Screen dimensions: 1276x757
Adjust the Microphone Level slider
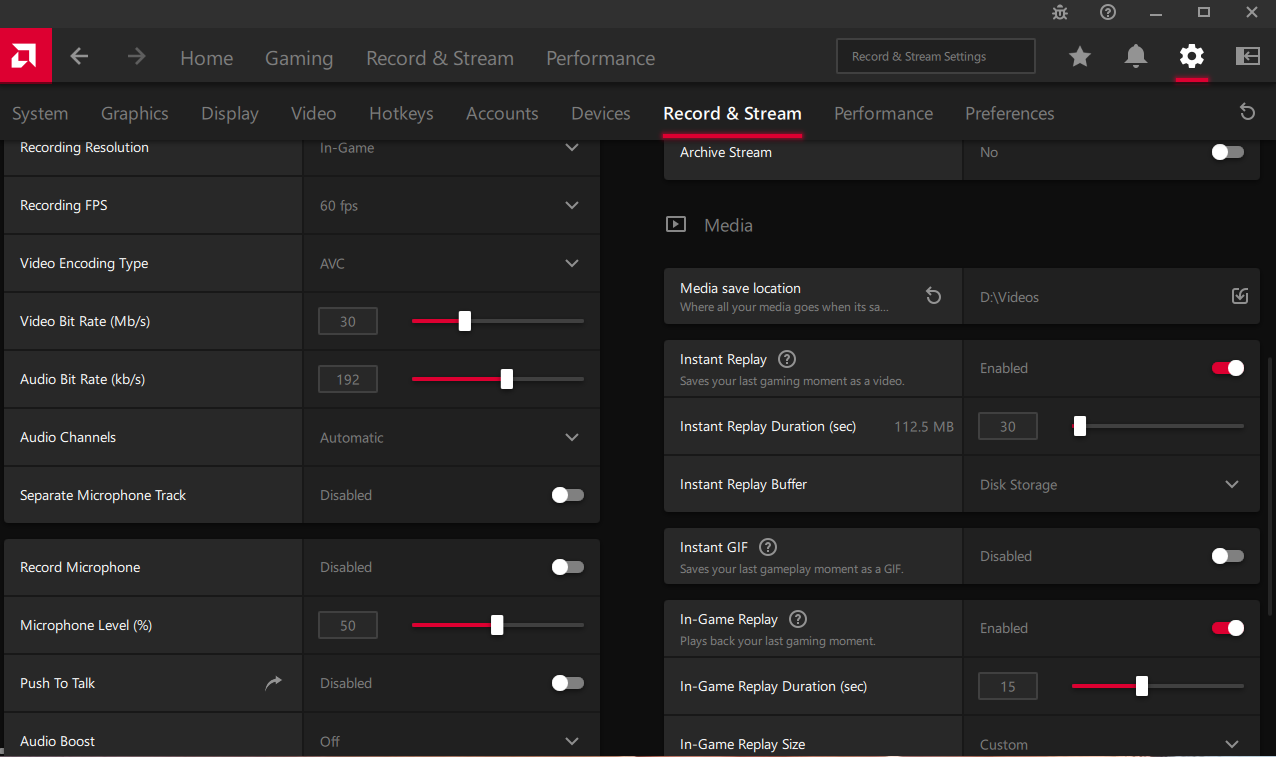(x=497, y=624)
